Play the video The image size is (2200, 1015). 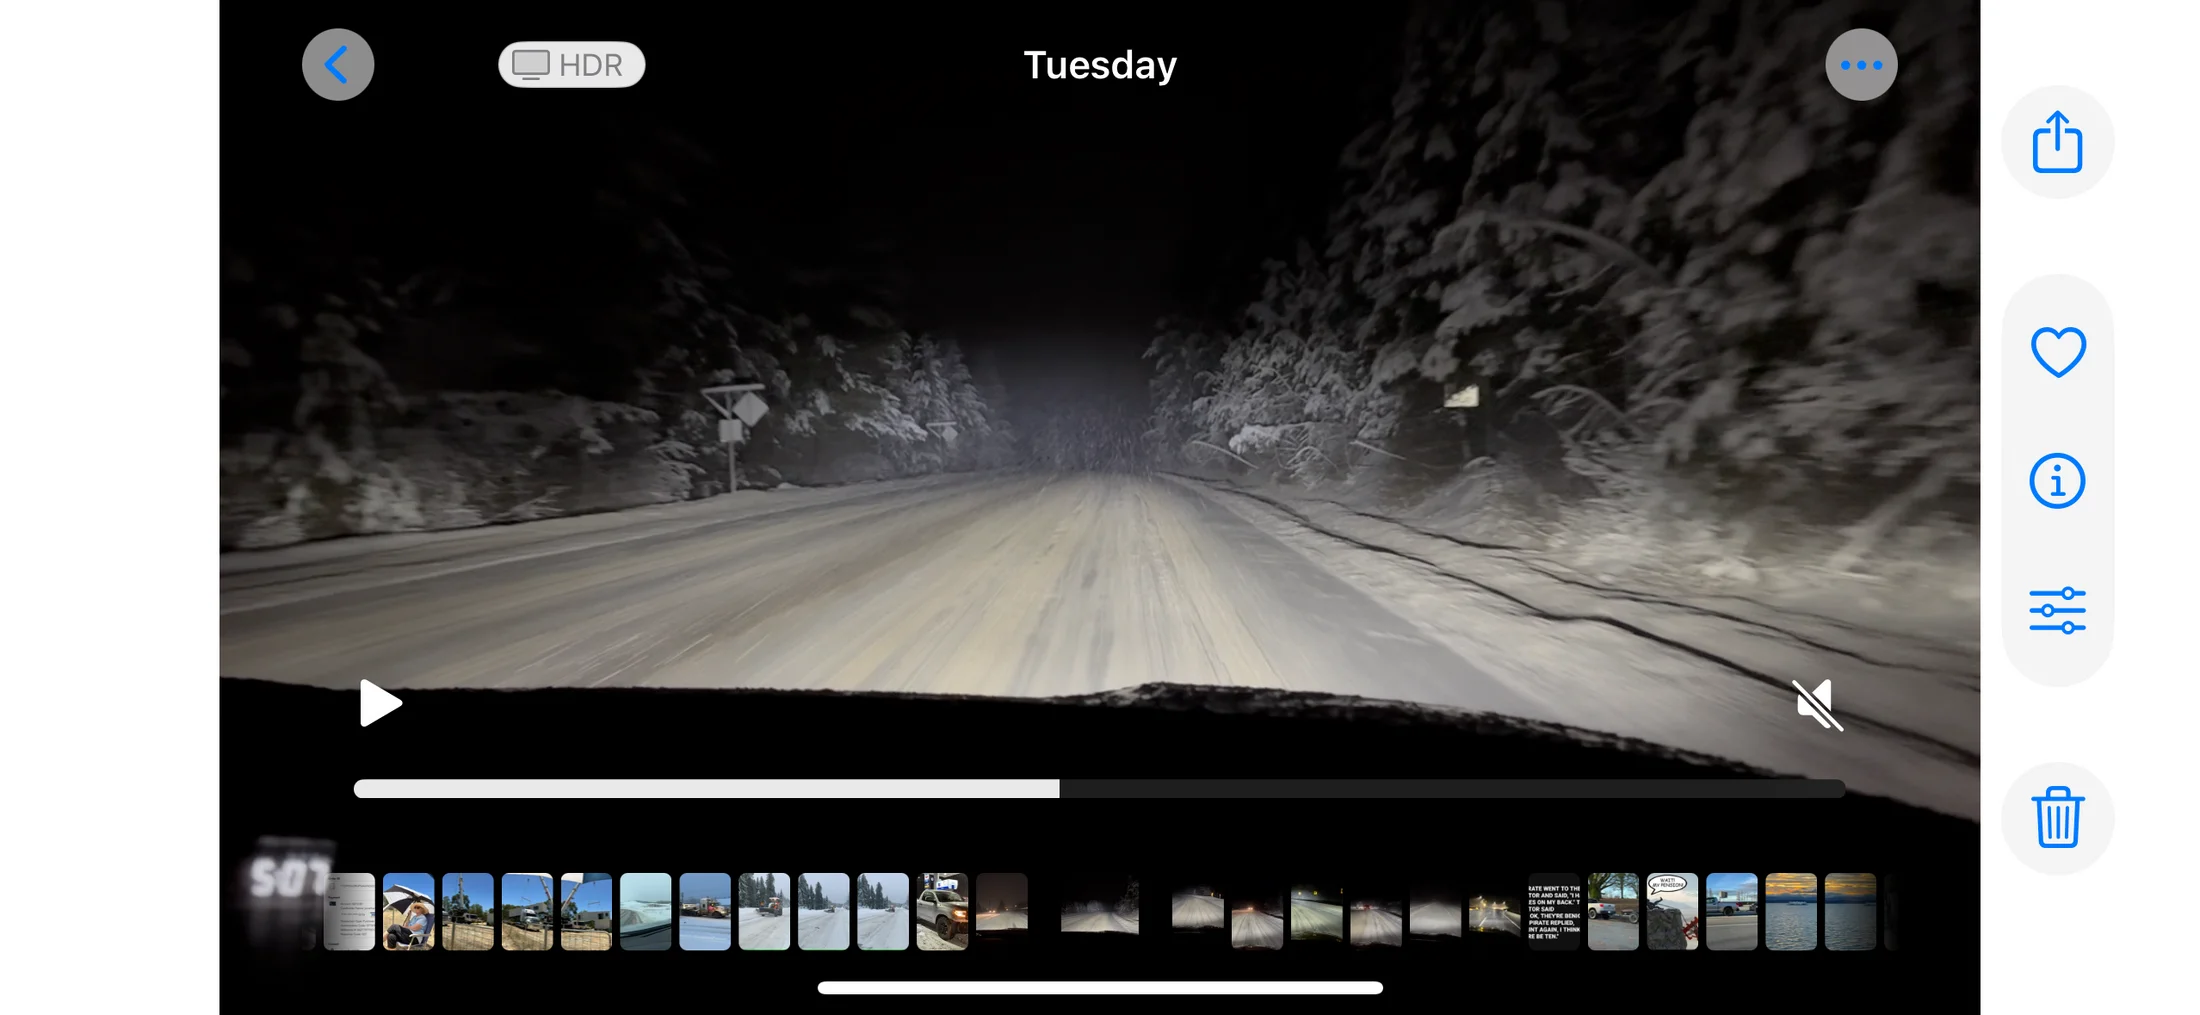pyautogui.click(x=380, y=703)
